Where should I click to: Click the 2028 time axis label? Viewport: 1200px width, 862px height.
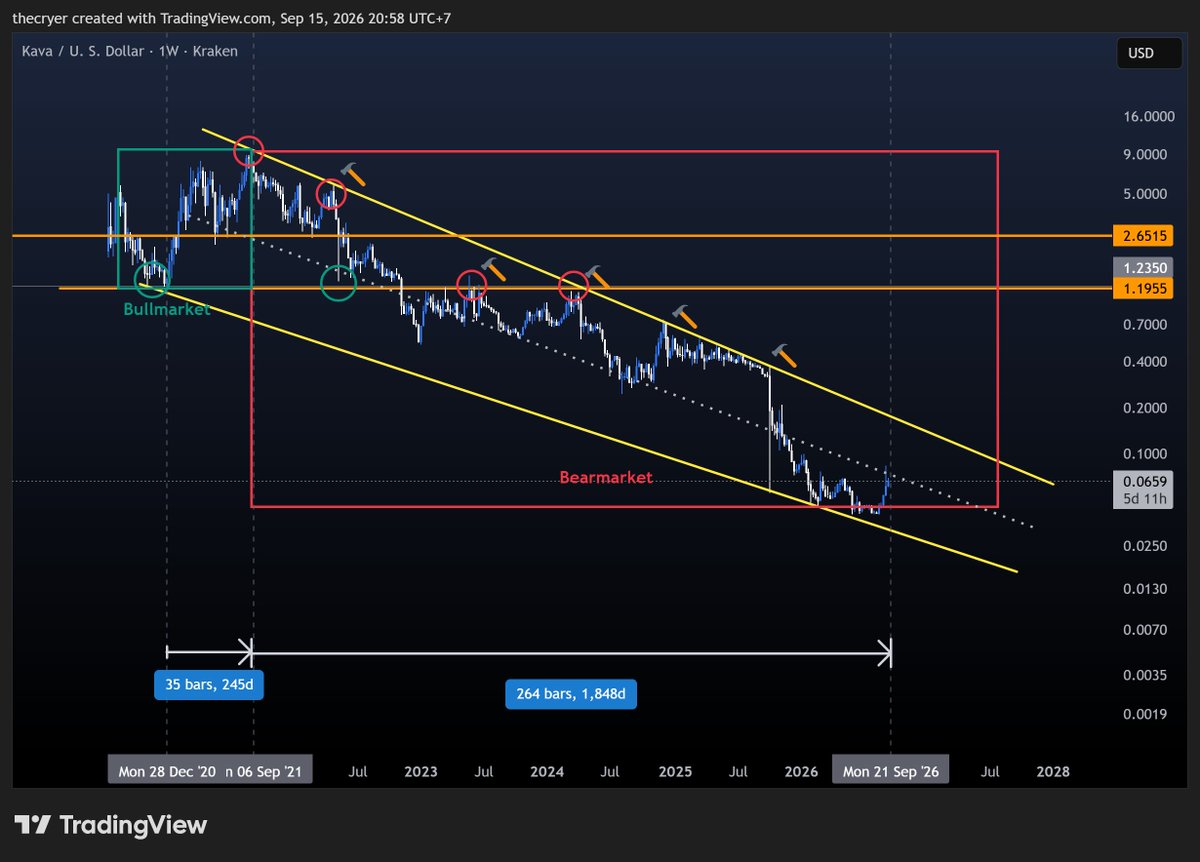point(1053,772)
